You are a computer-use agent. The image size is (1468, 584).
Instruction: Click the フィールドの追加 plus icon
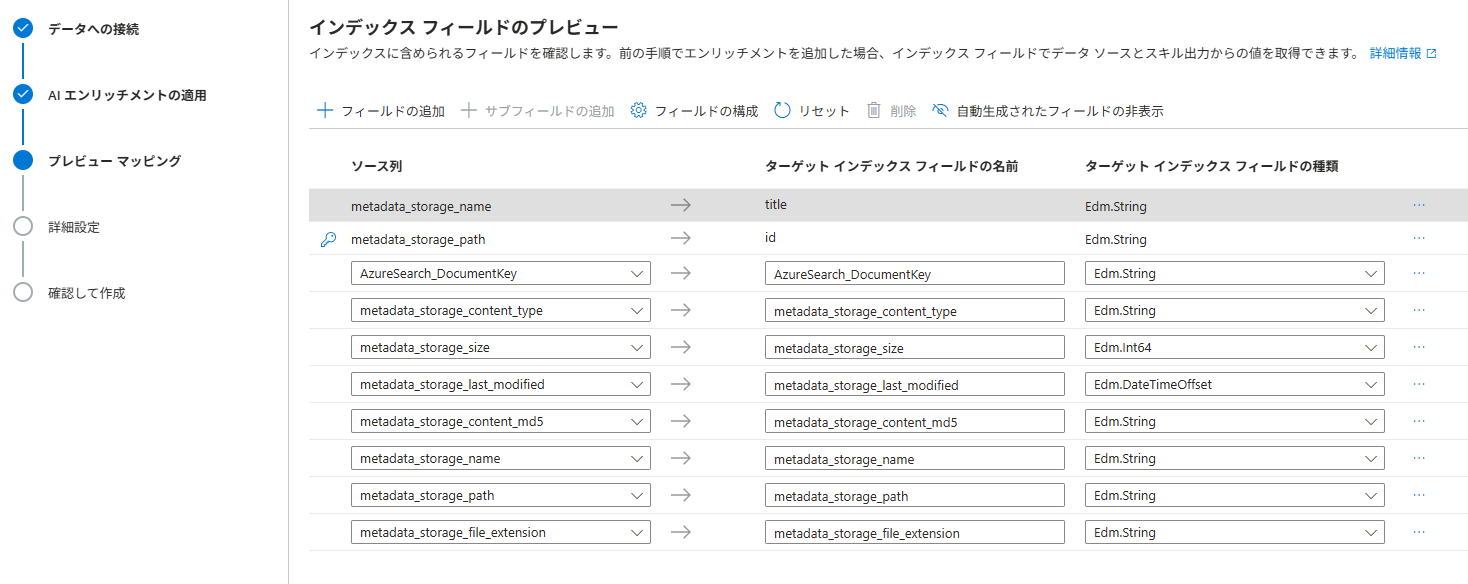pos(325,111)
